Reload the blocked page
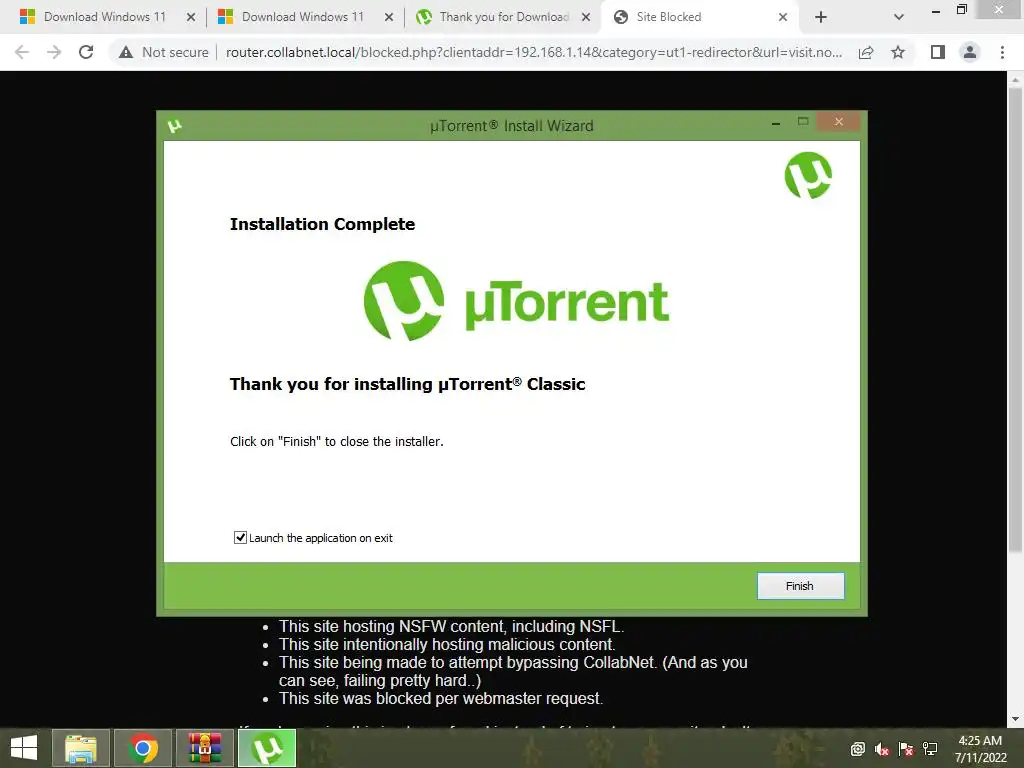Image resolution: width=1024 pixels, height=768 pixels. tap(86, 52)
